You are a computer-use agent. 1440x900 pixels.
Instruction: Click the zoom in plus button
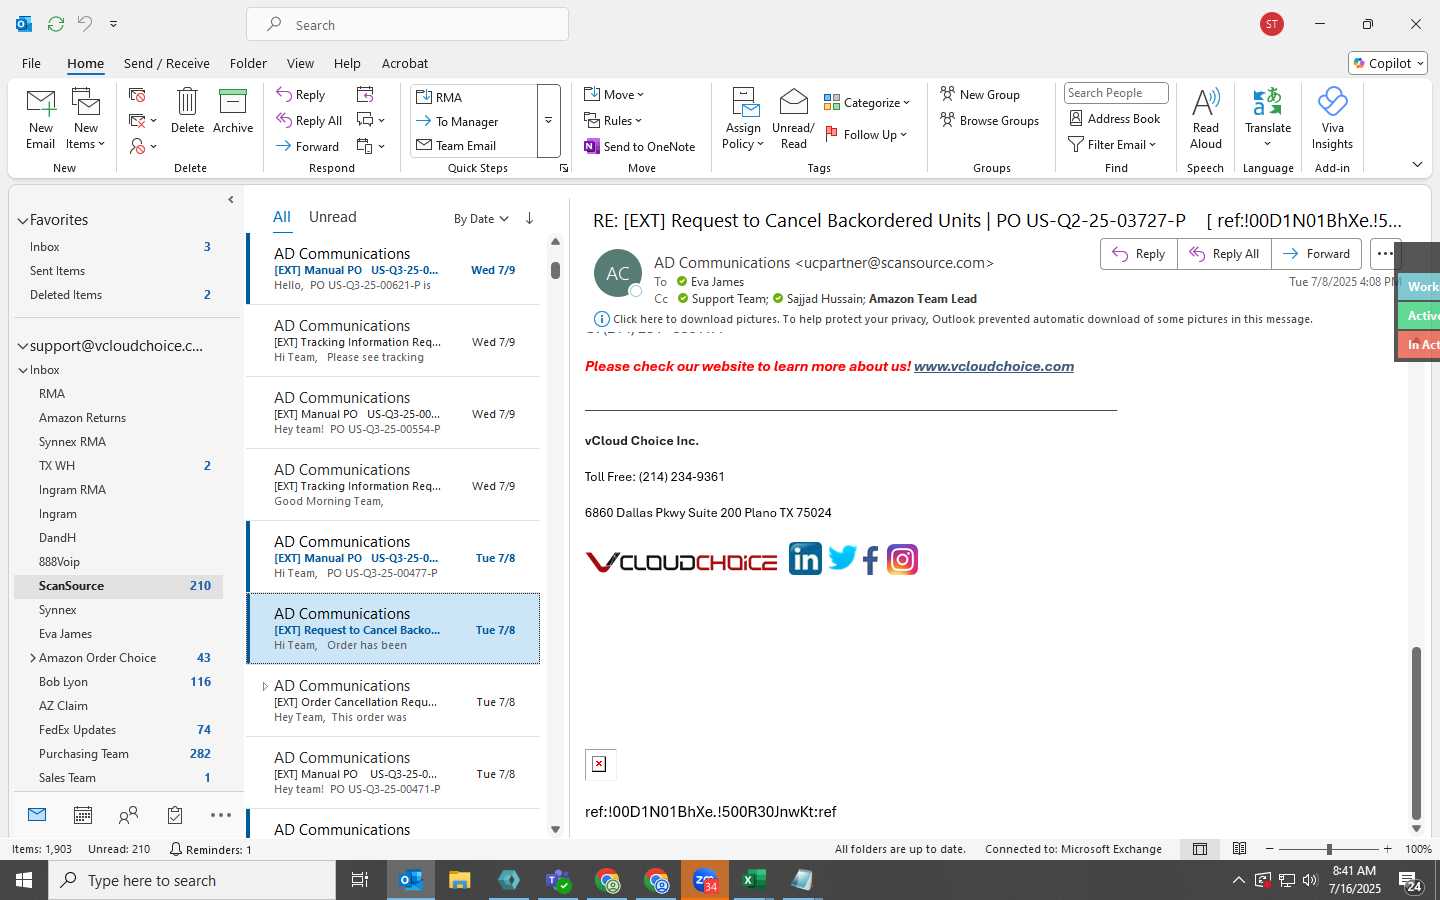pos(1387,849)
